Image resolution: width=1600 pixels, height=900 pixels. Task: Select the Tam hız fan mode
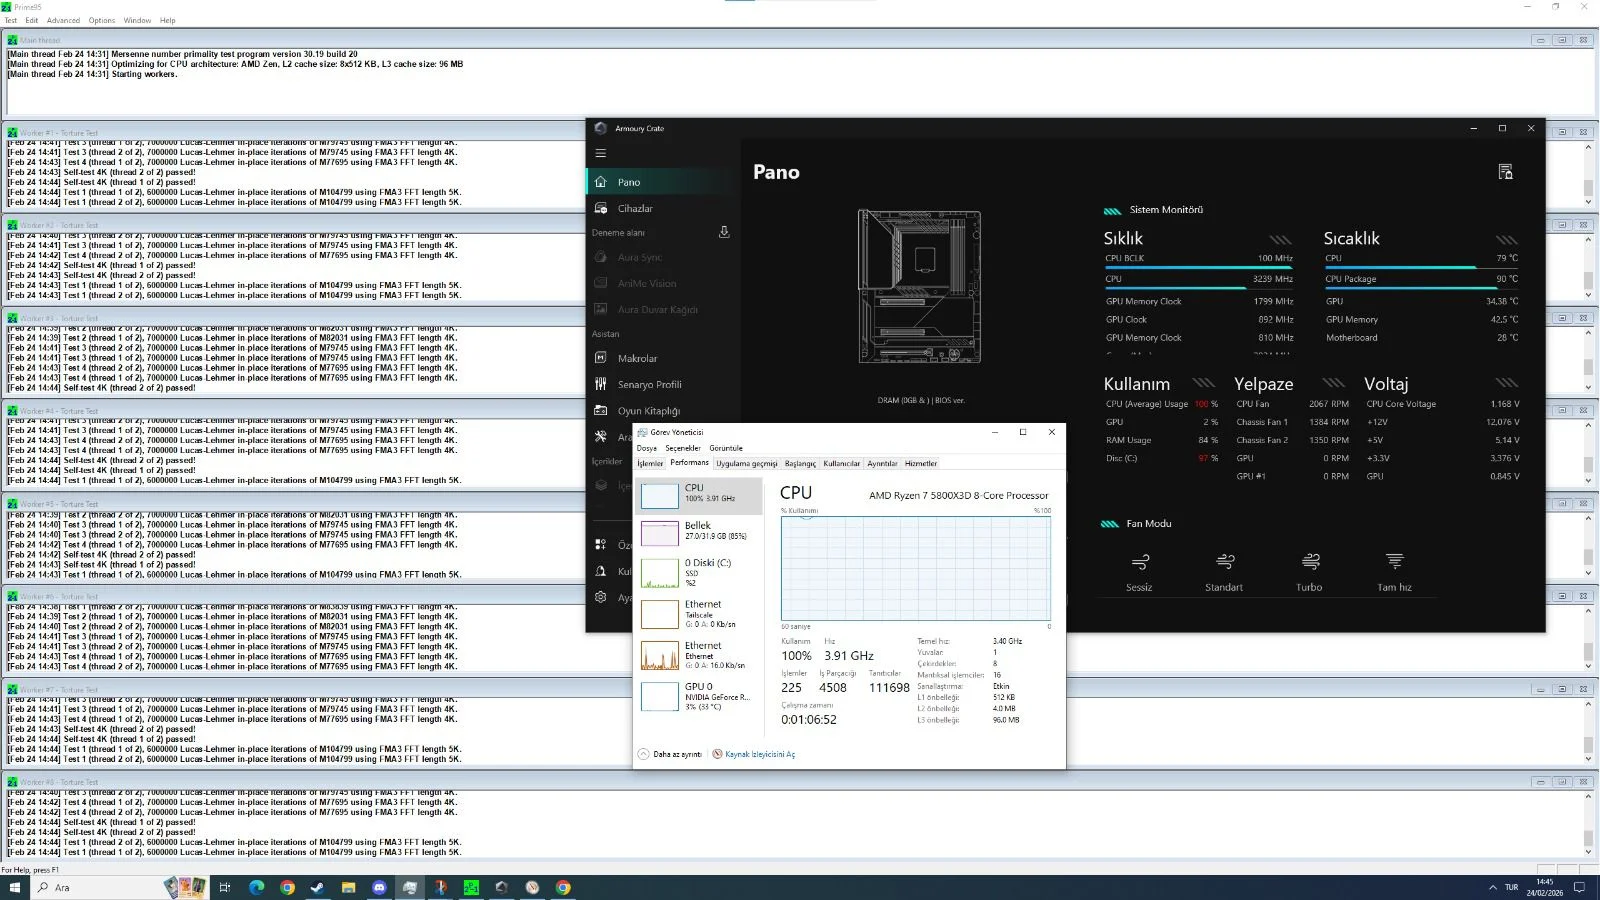[1394, 571]
